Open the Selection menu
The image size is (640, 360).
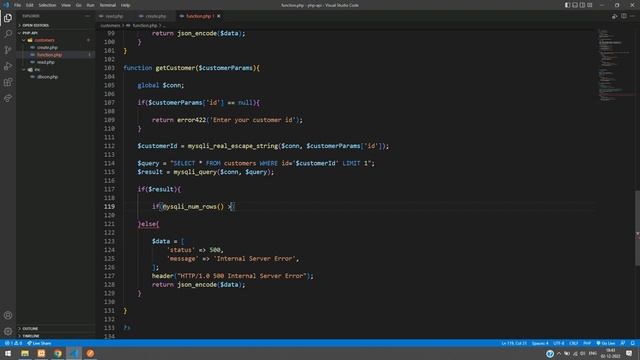click(47, 5)
